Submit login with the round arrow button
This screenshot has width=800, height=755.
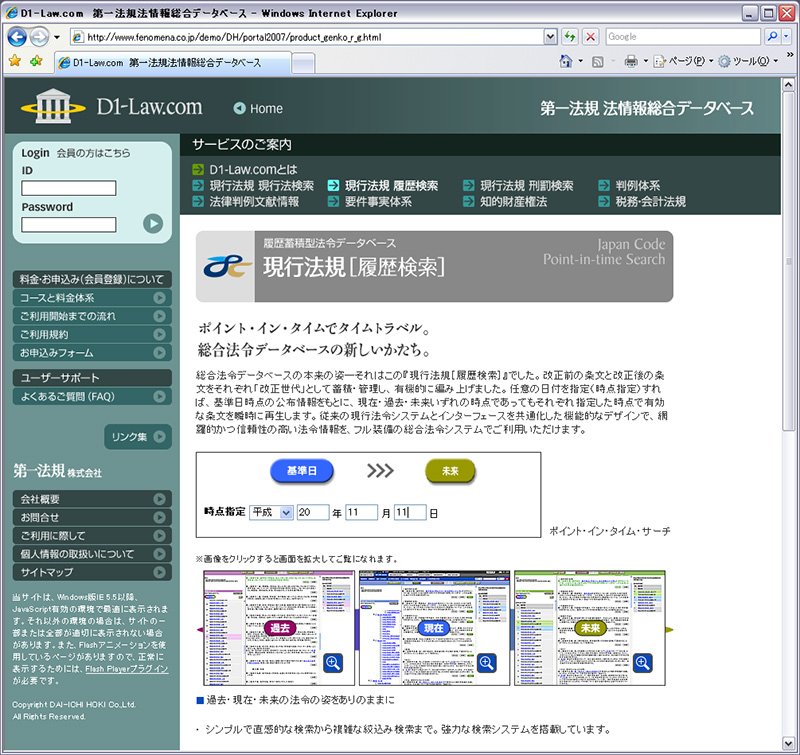click(x=153, y=223)
